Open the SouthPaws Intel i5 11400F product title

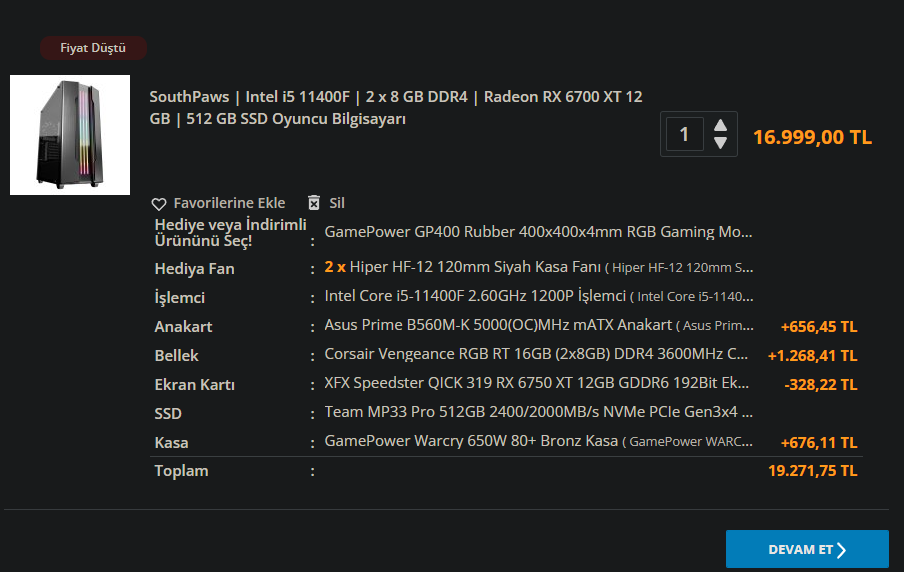point(396,108)
